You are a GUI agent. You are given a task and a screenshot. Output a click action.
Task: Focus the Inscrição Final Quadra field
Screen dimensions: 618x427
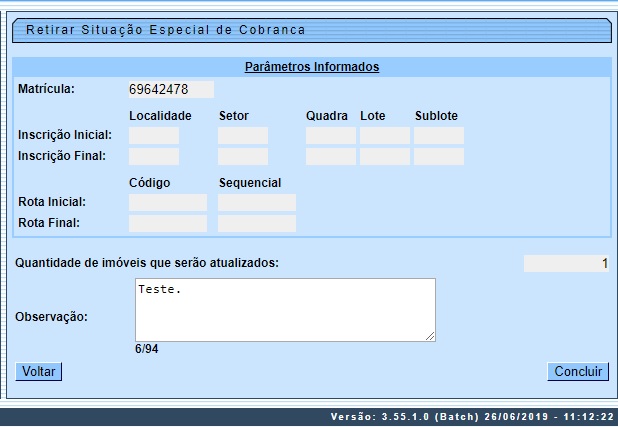coord(331,156)
